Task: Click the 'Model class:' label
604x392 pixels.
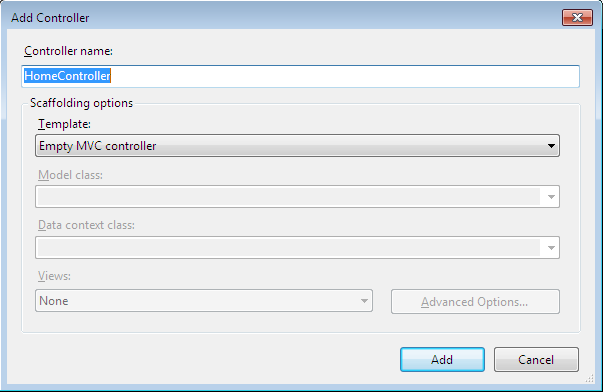Action: 70,175
